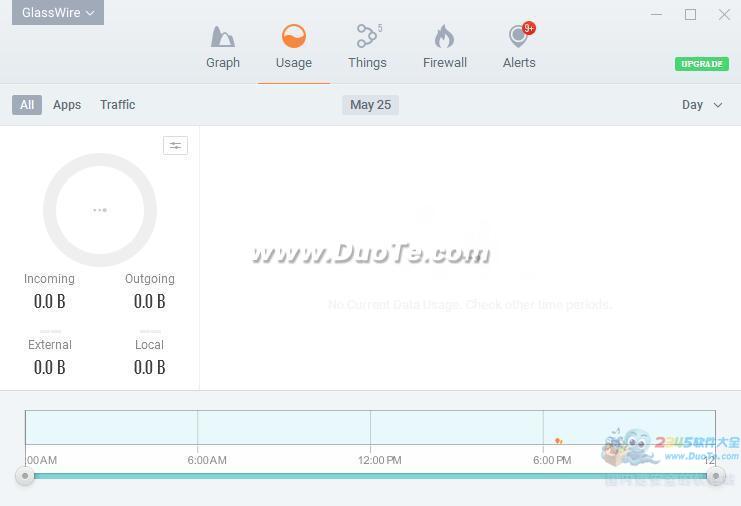The image size is (741, 506).
Task: Open the Graph view icon
Action: pyautogui.click(x=222, y=37)
